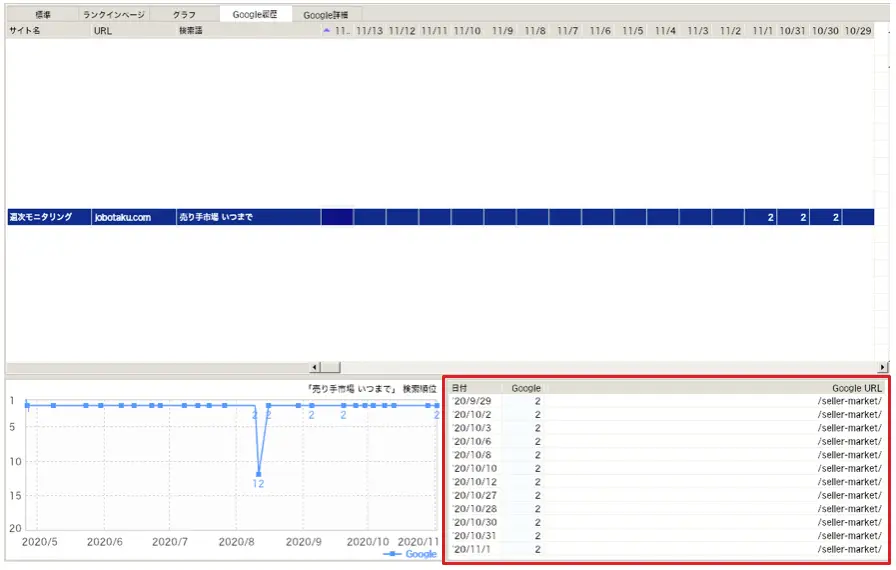Select the '20/10/2 history row date
This screenshot has width=896, height=570.
[472, 415]
